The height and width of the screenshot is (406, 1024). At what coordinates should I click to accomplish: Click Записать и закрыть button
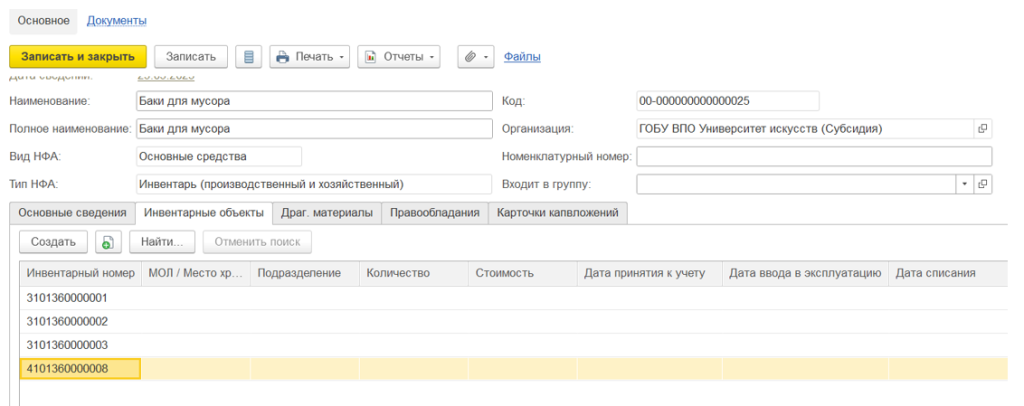click(x=78, y=57)
